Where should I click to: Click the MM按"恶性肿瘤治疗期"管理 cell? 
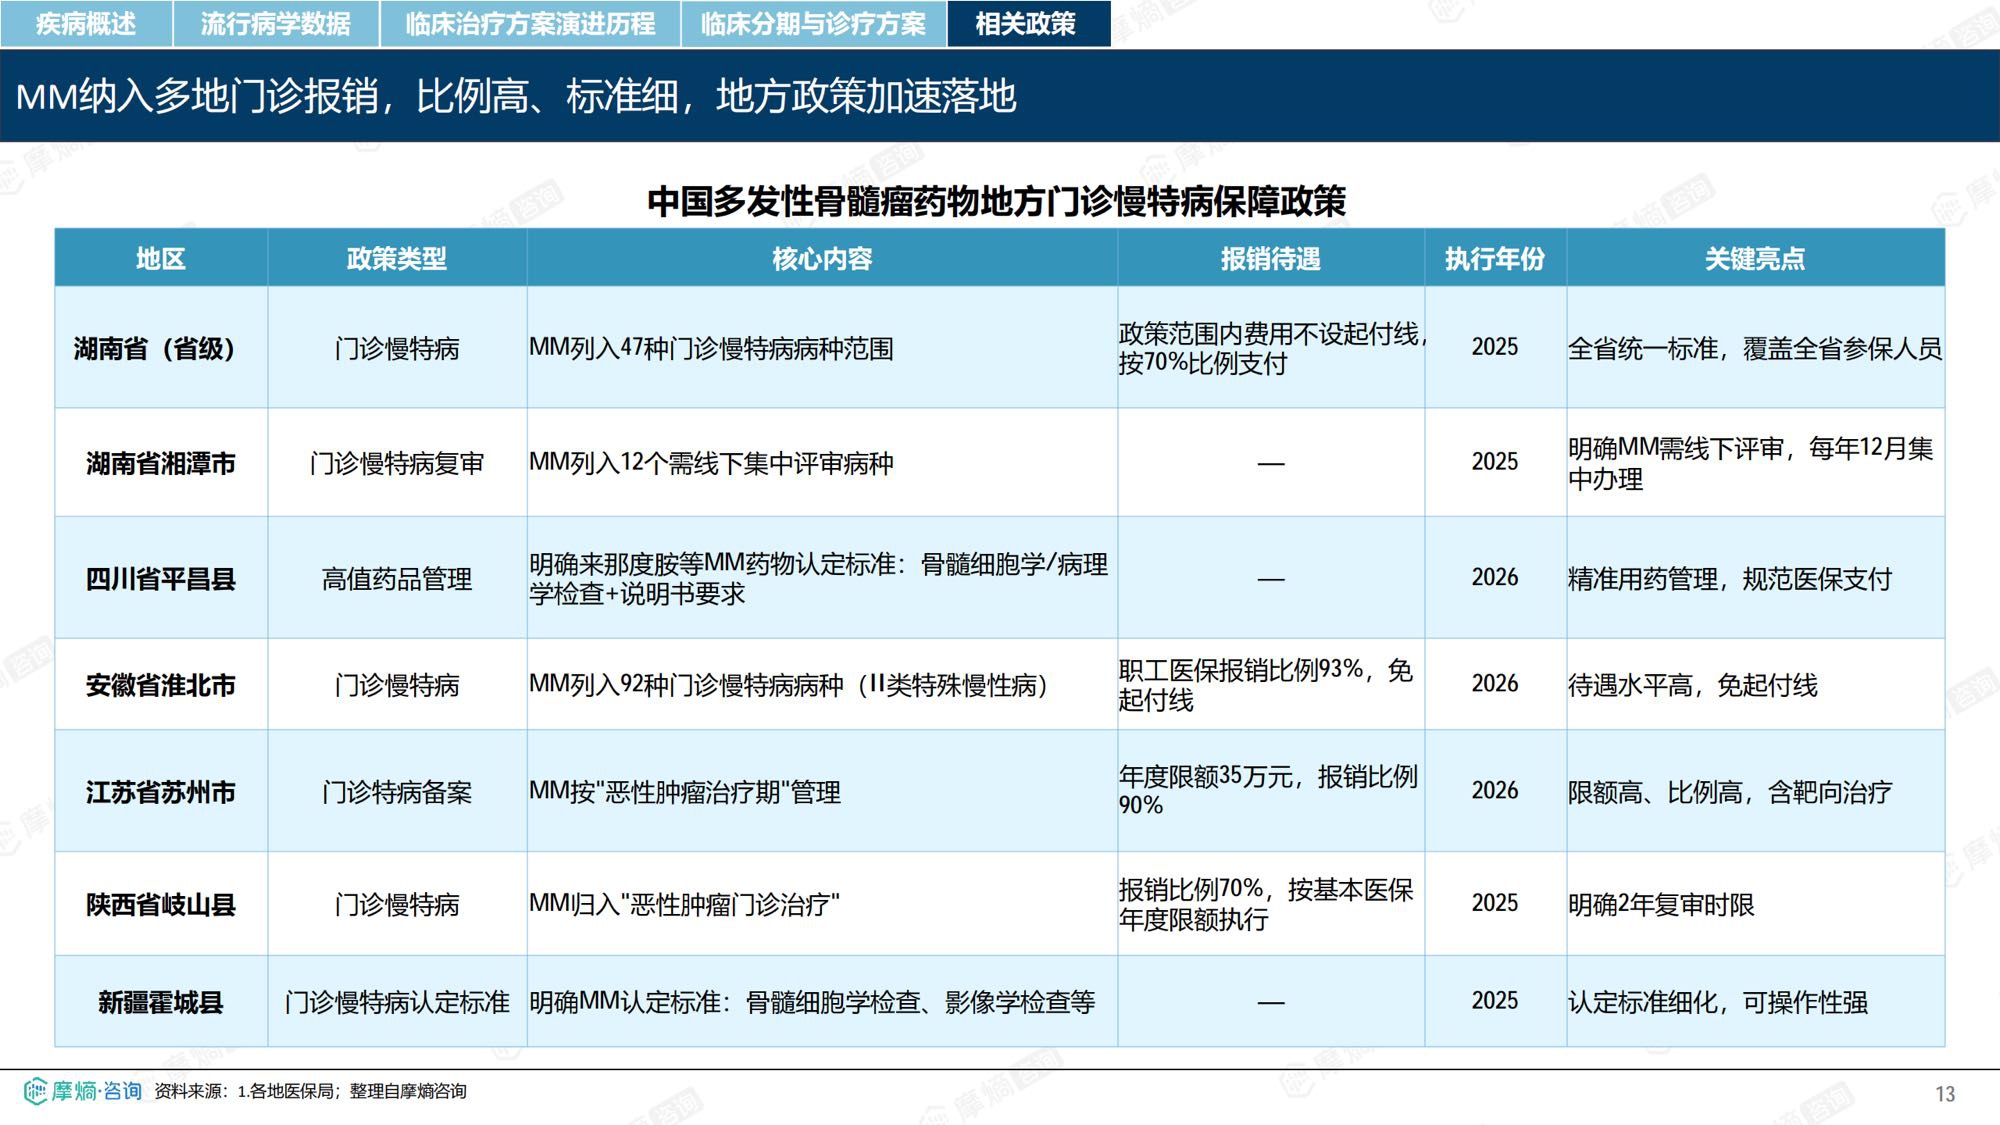tap(822, 792)
